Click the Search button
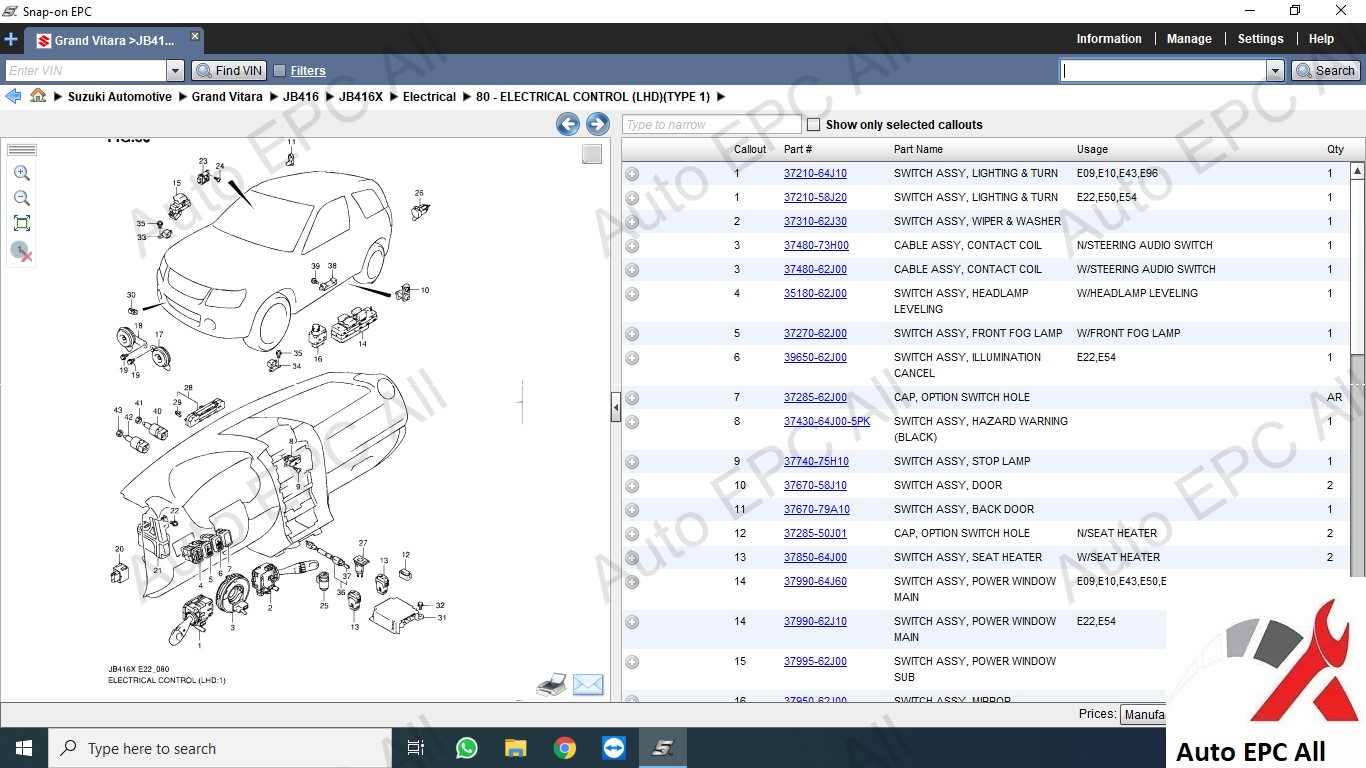 pos(1325,70)
